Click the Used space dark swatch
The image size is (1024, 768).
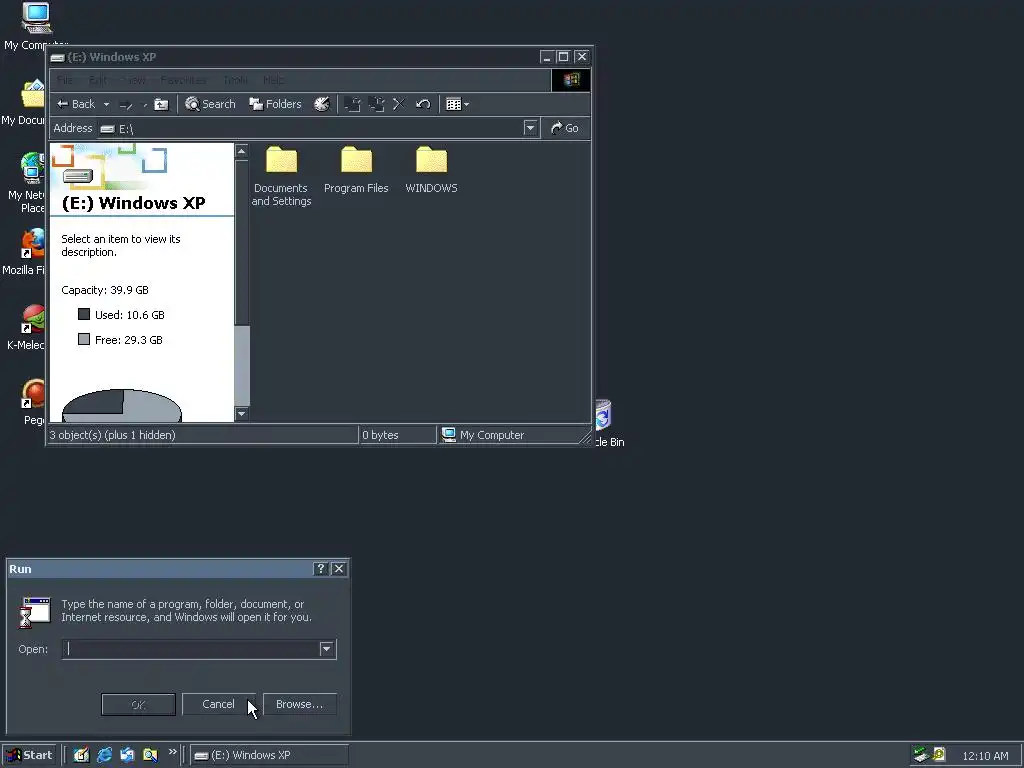84,314
